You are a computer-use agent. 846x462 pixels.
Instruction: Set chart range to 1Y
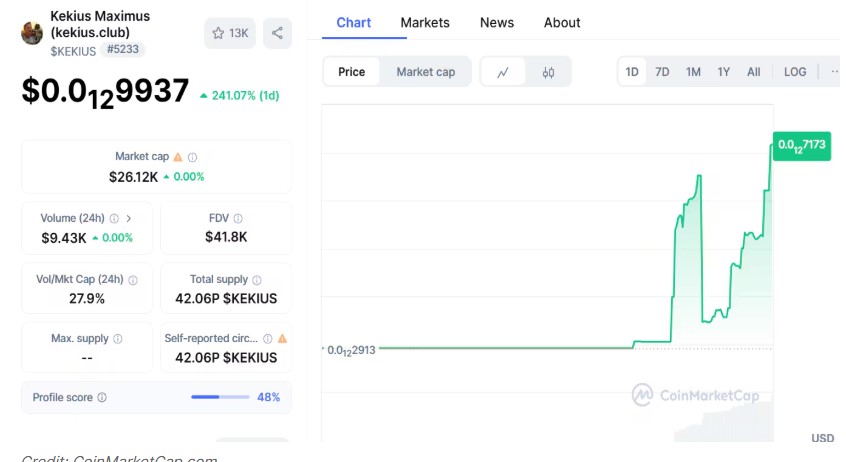pos(724,72)
